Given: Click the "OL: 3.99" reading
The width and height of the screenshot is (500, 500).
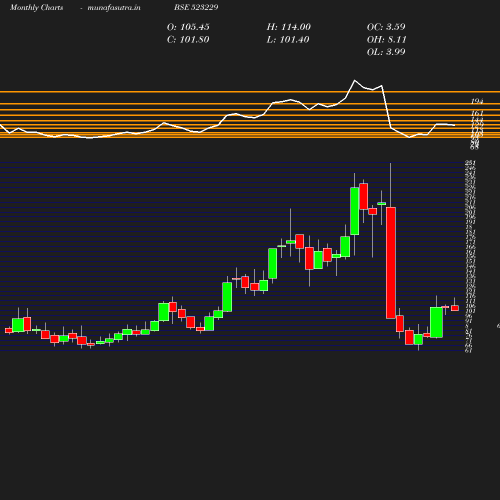Looking at the screenshot, I should (386, 52).
